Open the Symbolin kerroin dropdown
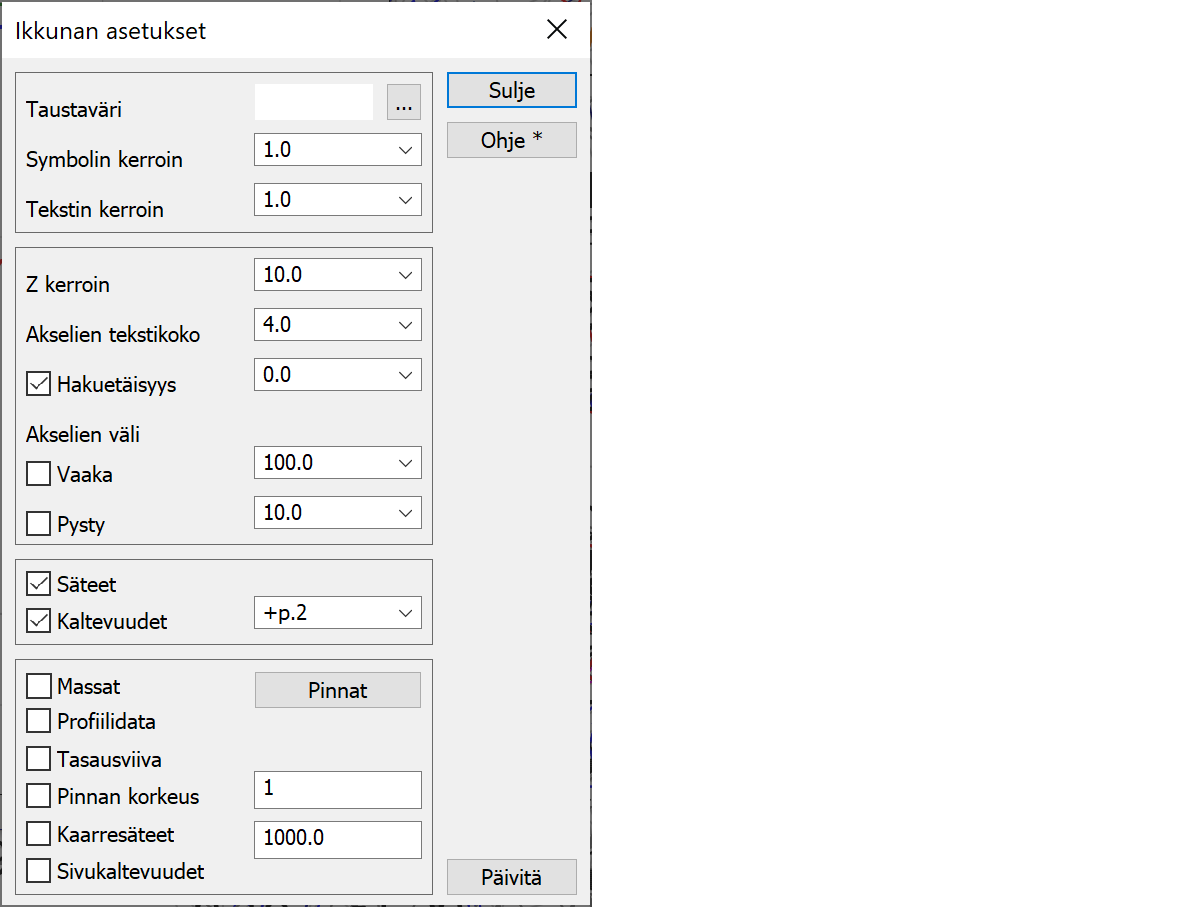Image resolution: width=1200 pixels, height=907 pixels. click(338, 150)
